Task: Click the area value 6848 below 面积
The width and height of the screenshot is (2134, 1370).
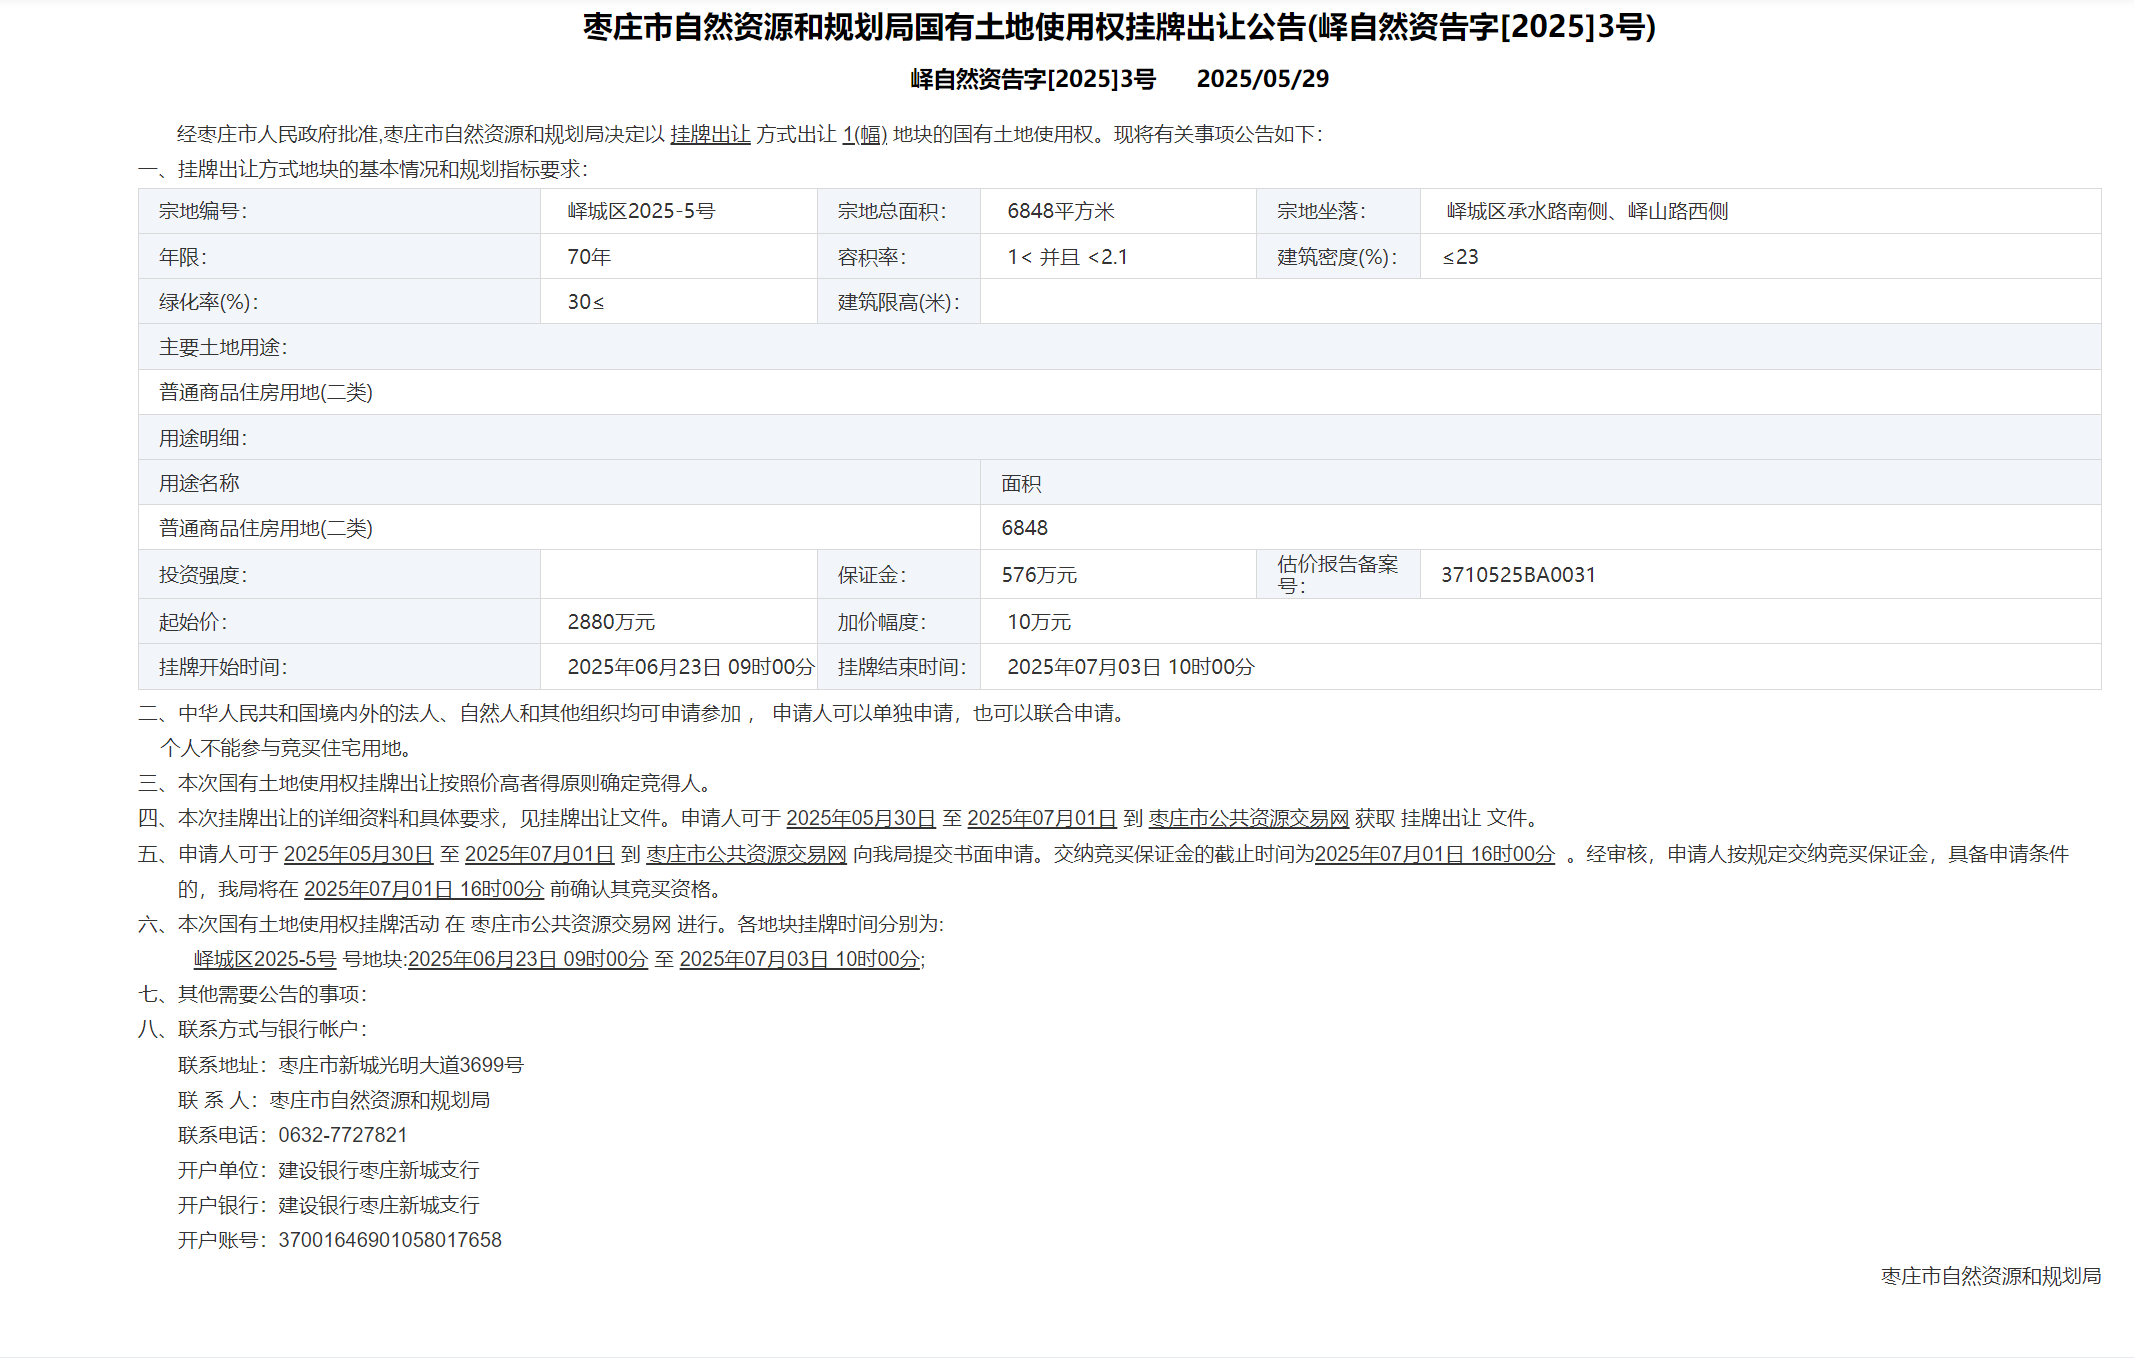Action: pyautogui.click(x=1025, y=528)
